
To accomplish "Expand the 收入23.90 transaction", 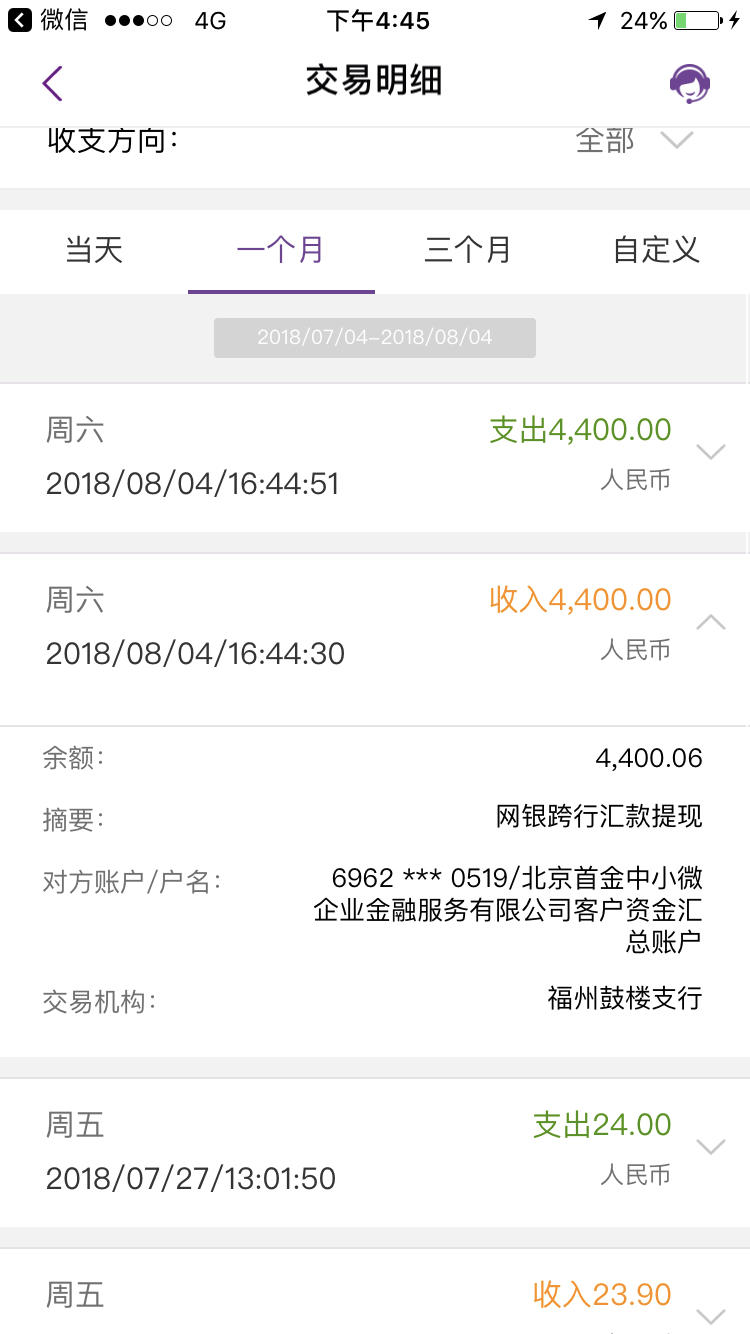I will pyautogui.click(x=710, y=1316).
